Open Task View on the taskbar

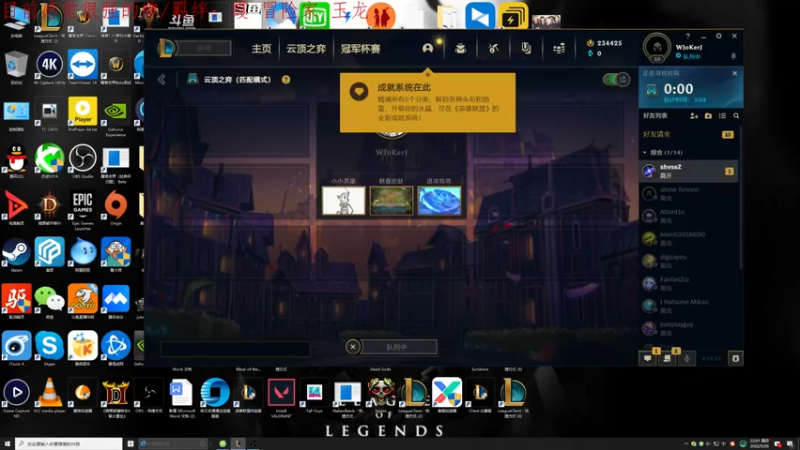131,444
